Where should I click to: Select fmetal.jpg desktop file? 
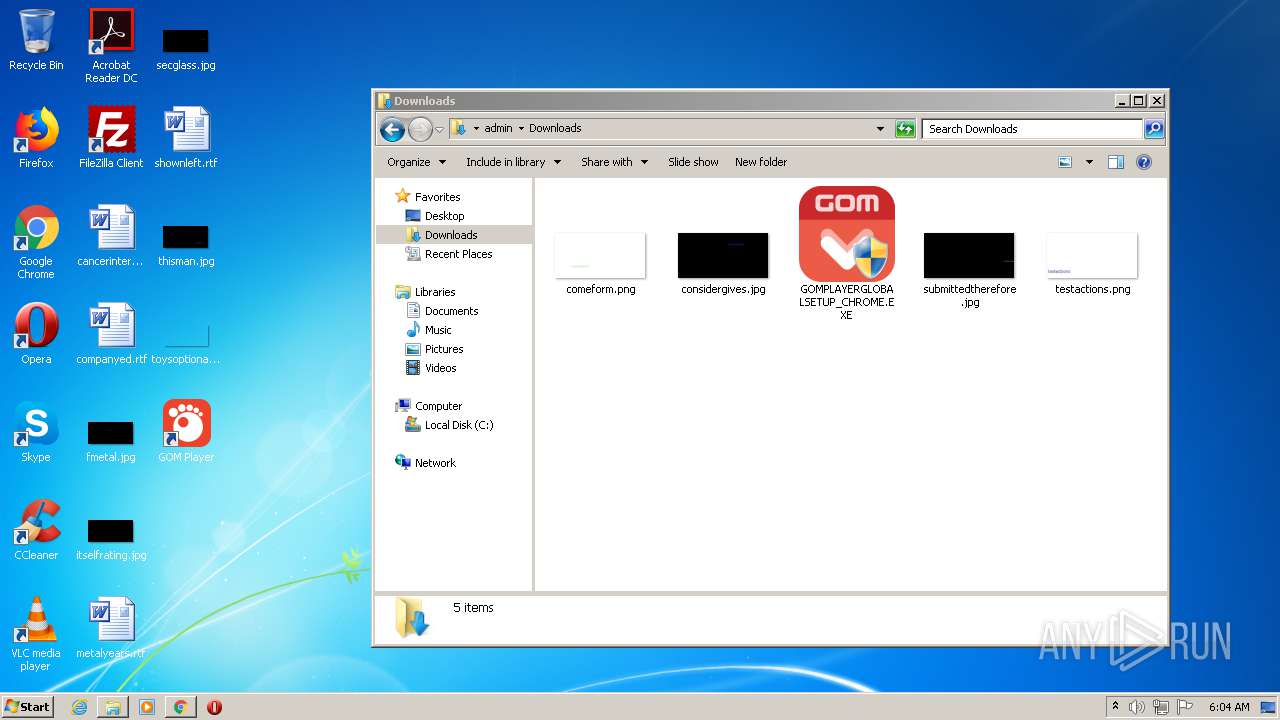(x=111, y=441)
